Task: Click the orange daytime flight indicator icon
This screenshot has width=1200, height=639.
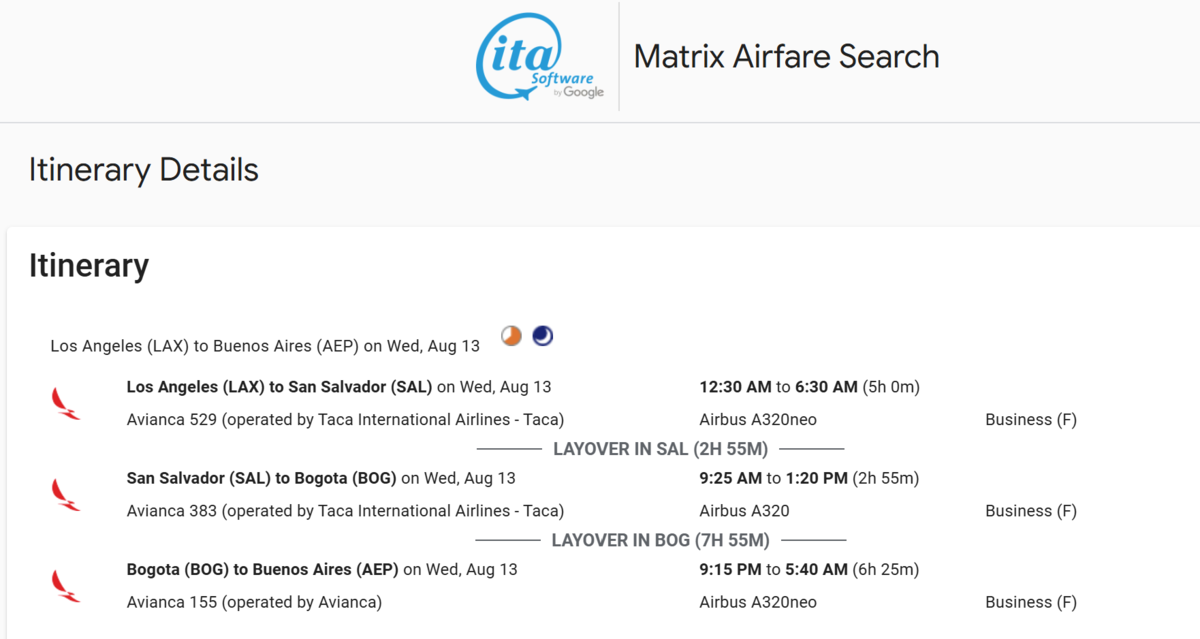Action: pos(512,337)
